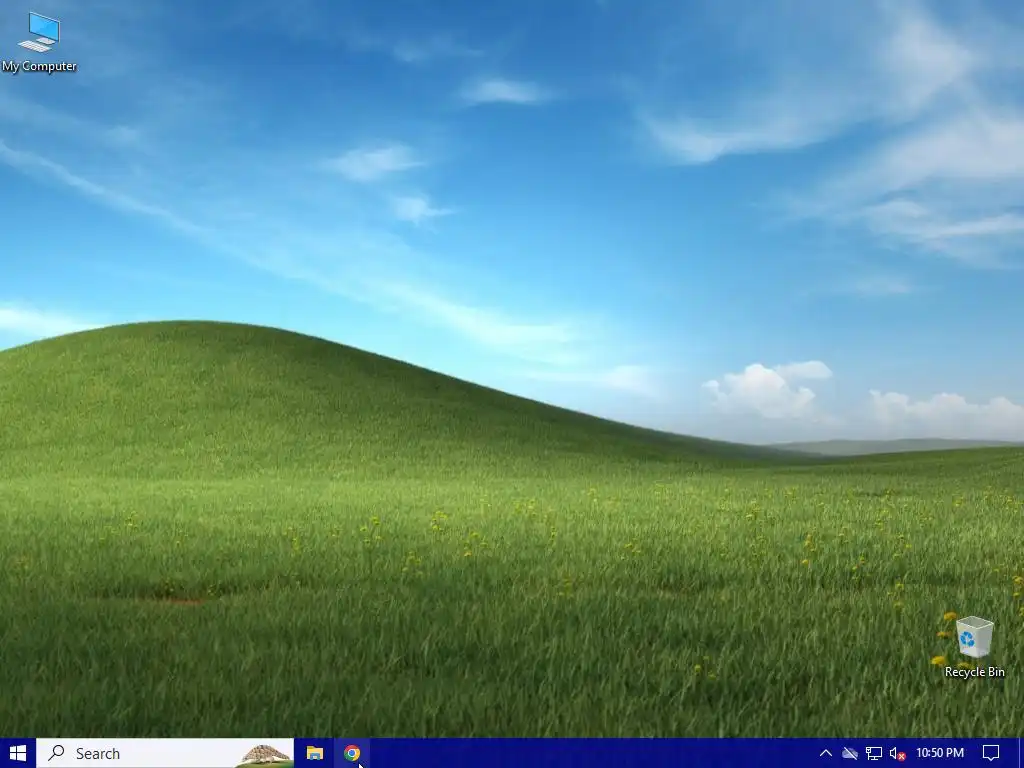The width and height of the screenshot is (1024, 768).
Task: Show hidden system tray icons
Action: click(x=825, y=753)
